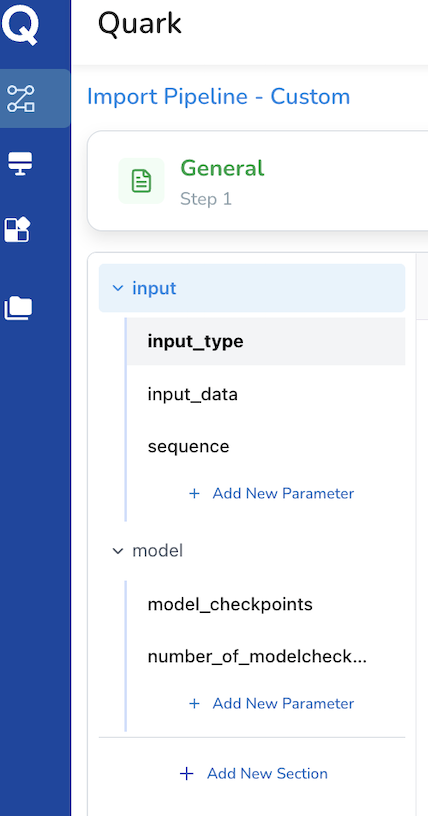
Task: Select the model_checkpoints parameter
Action: coord(266,604)
